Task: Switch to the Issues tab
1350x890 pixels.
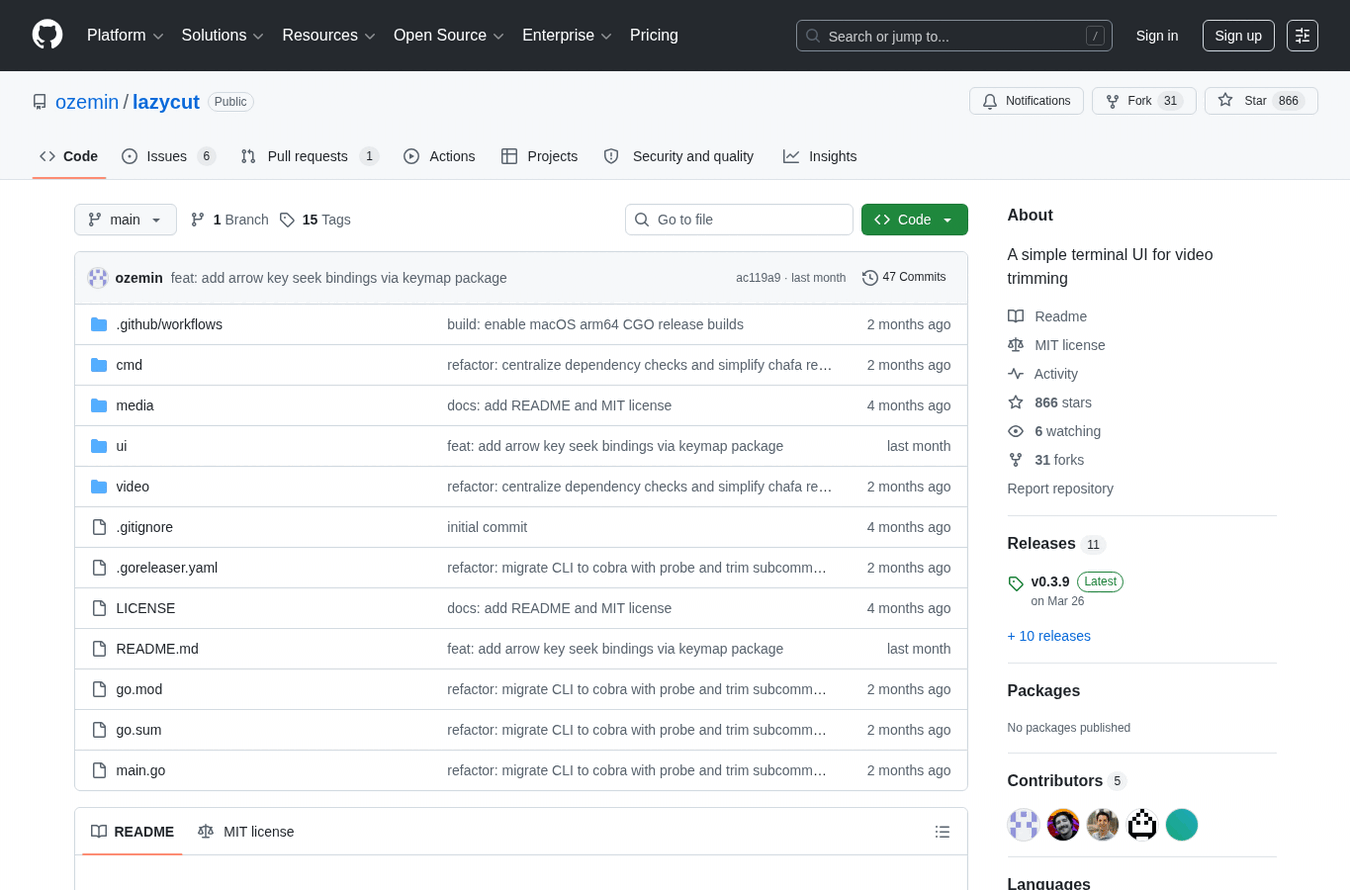Action: pos(169,156)
